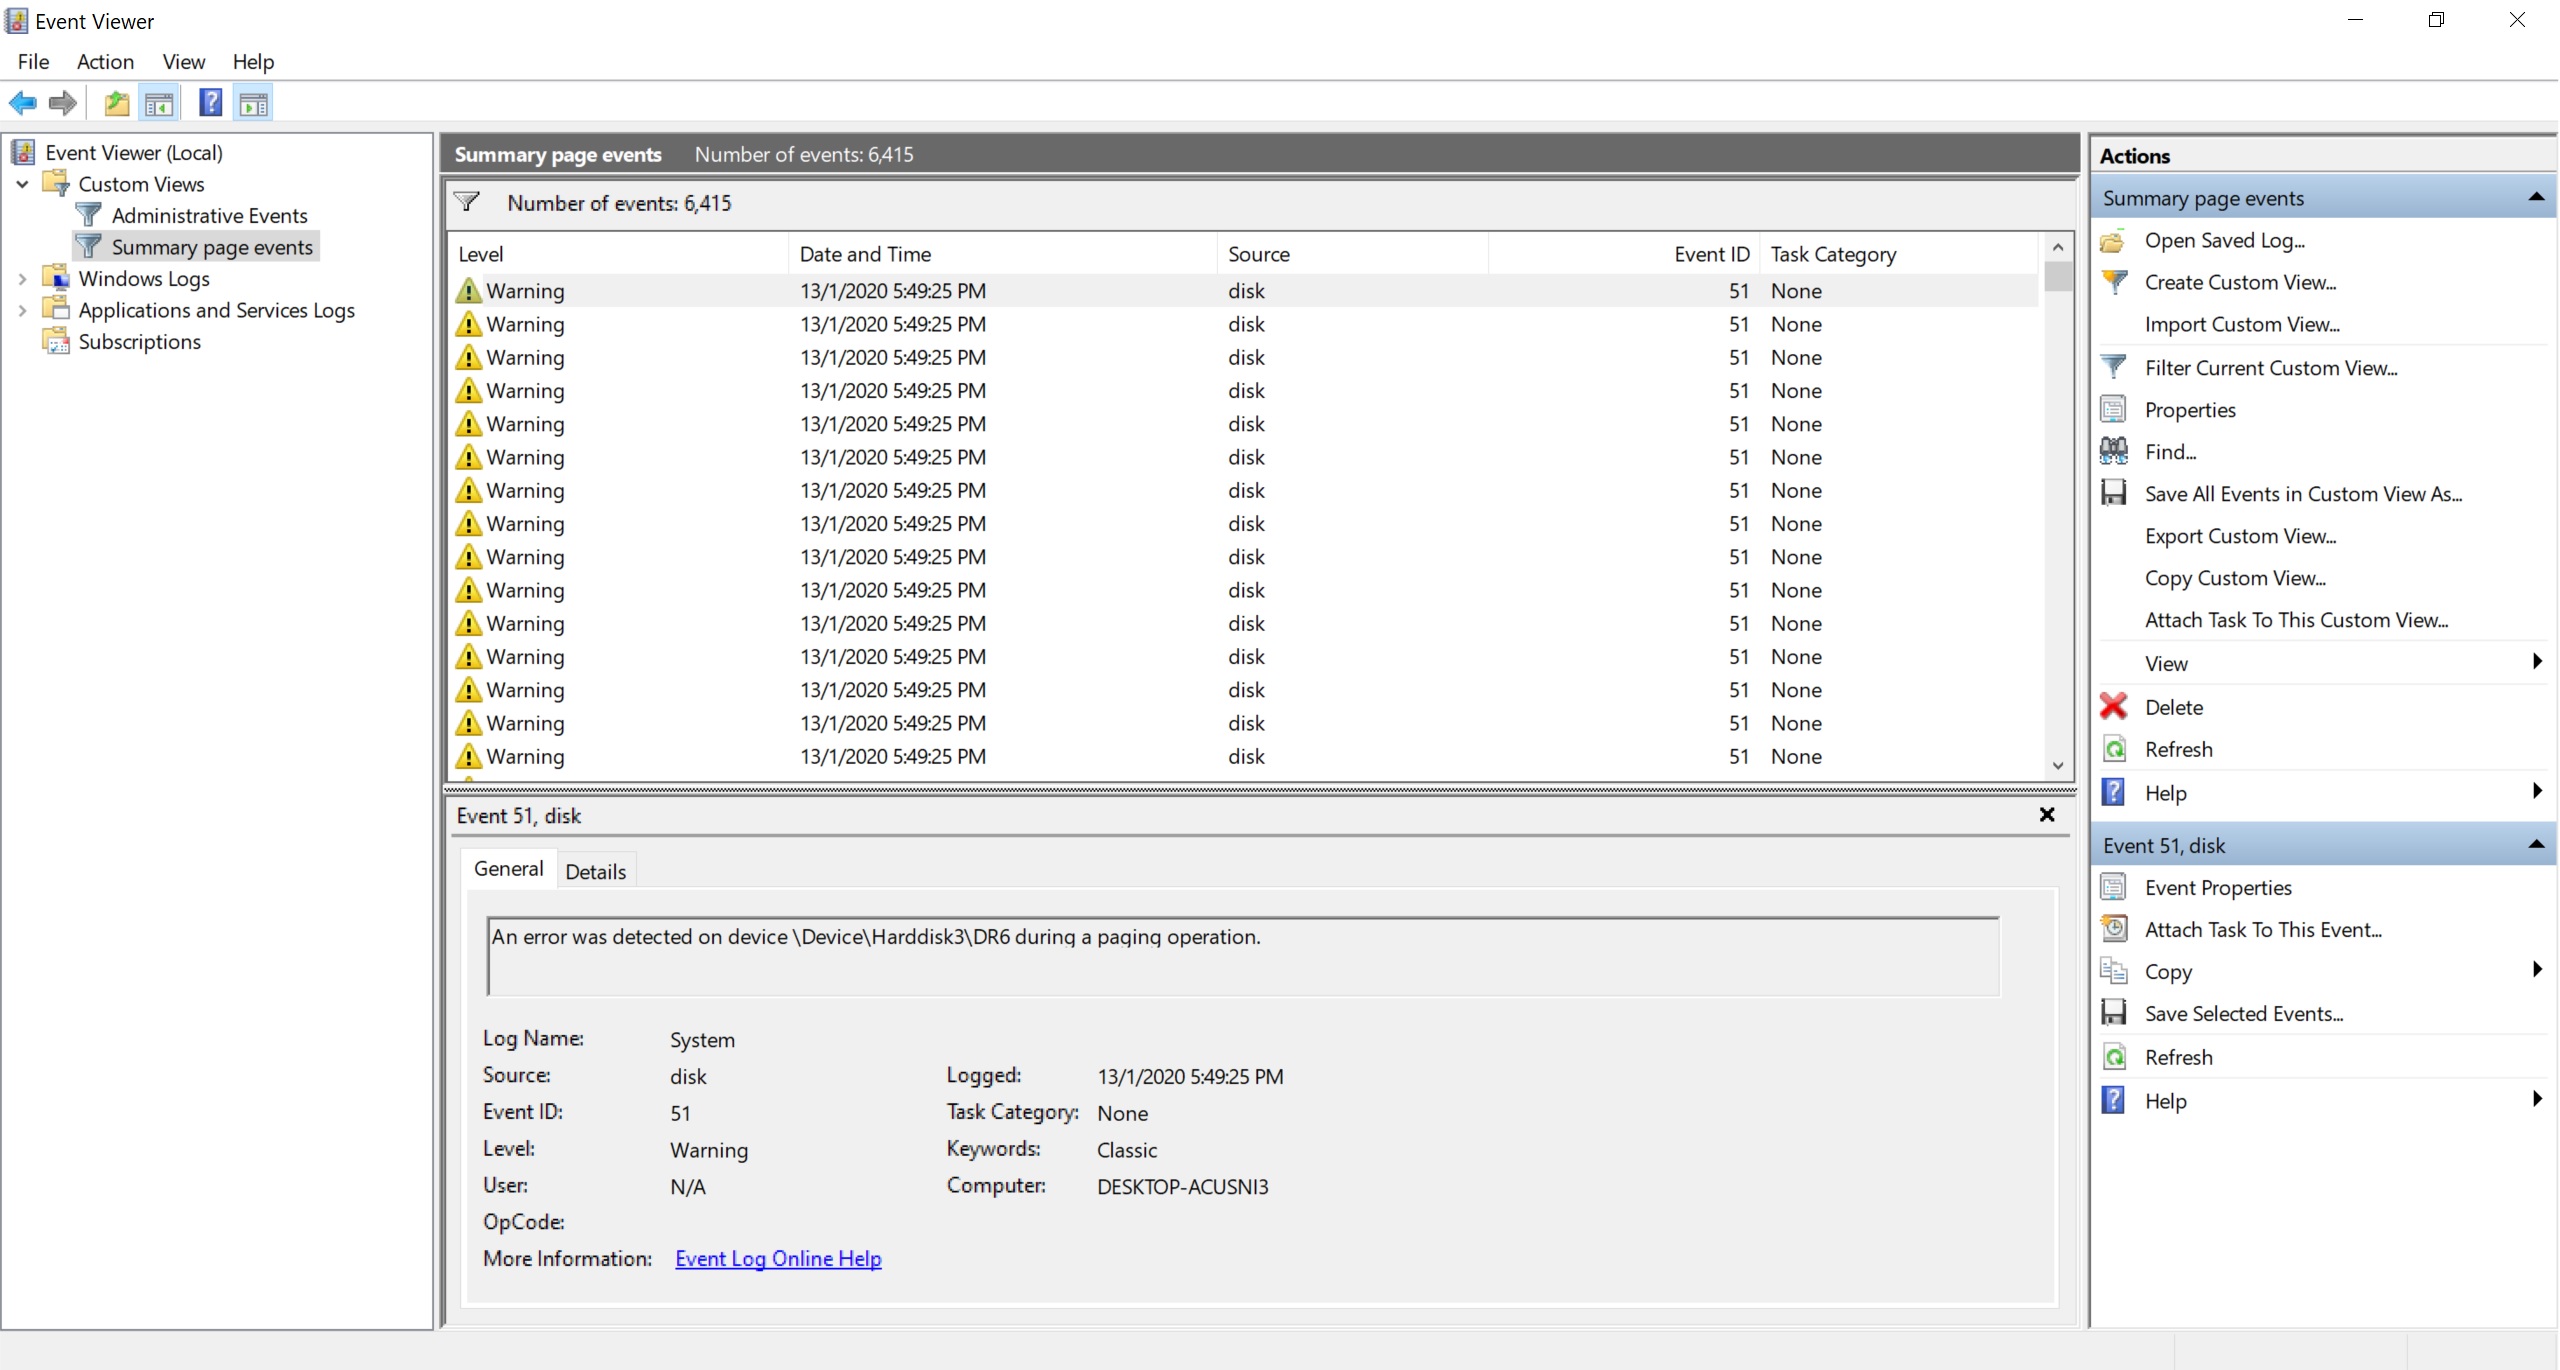
Task: Collapse the Summary page events actions section
Action: coord(2536,198)
